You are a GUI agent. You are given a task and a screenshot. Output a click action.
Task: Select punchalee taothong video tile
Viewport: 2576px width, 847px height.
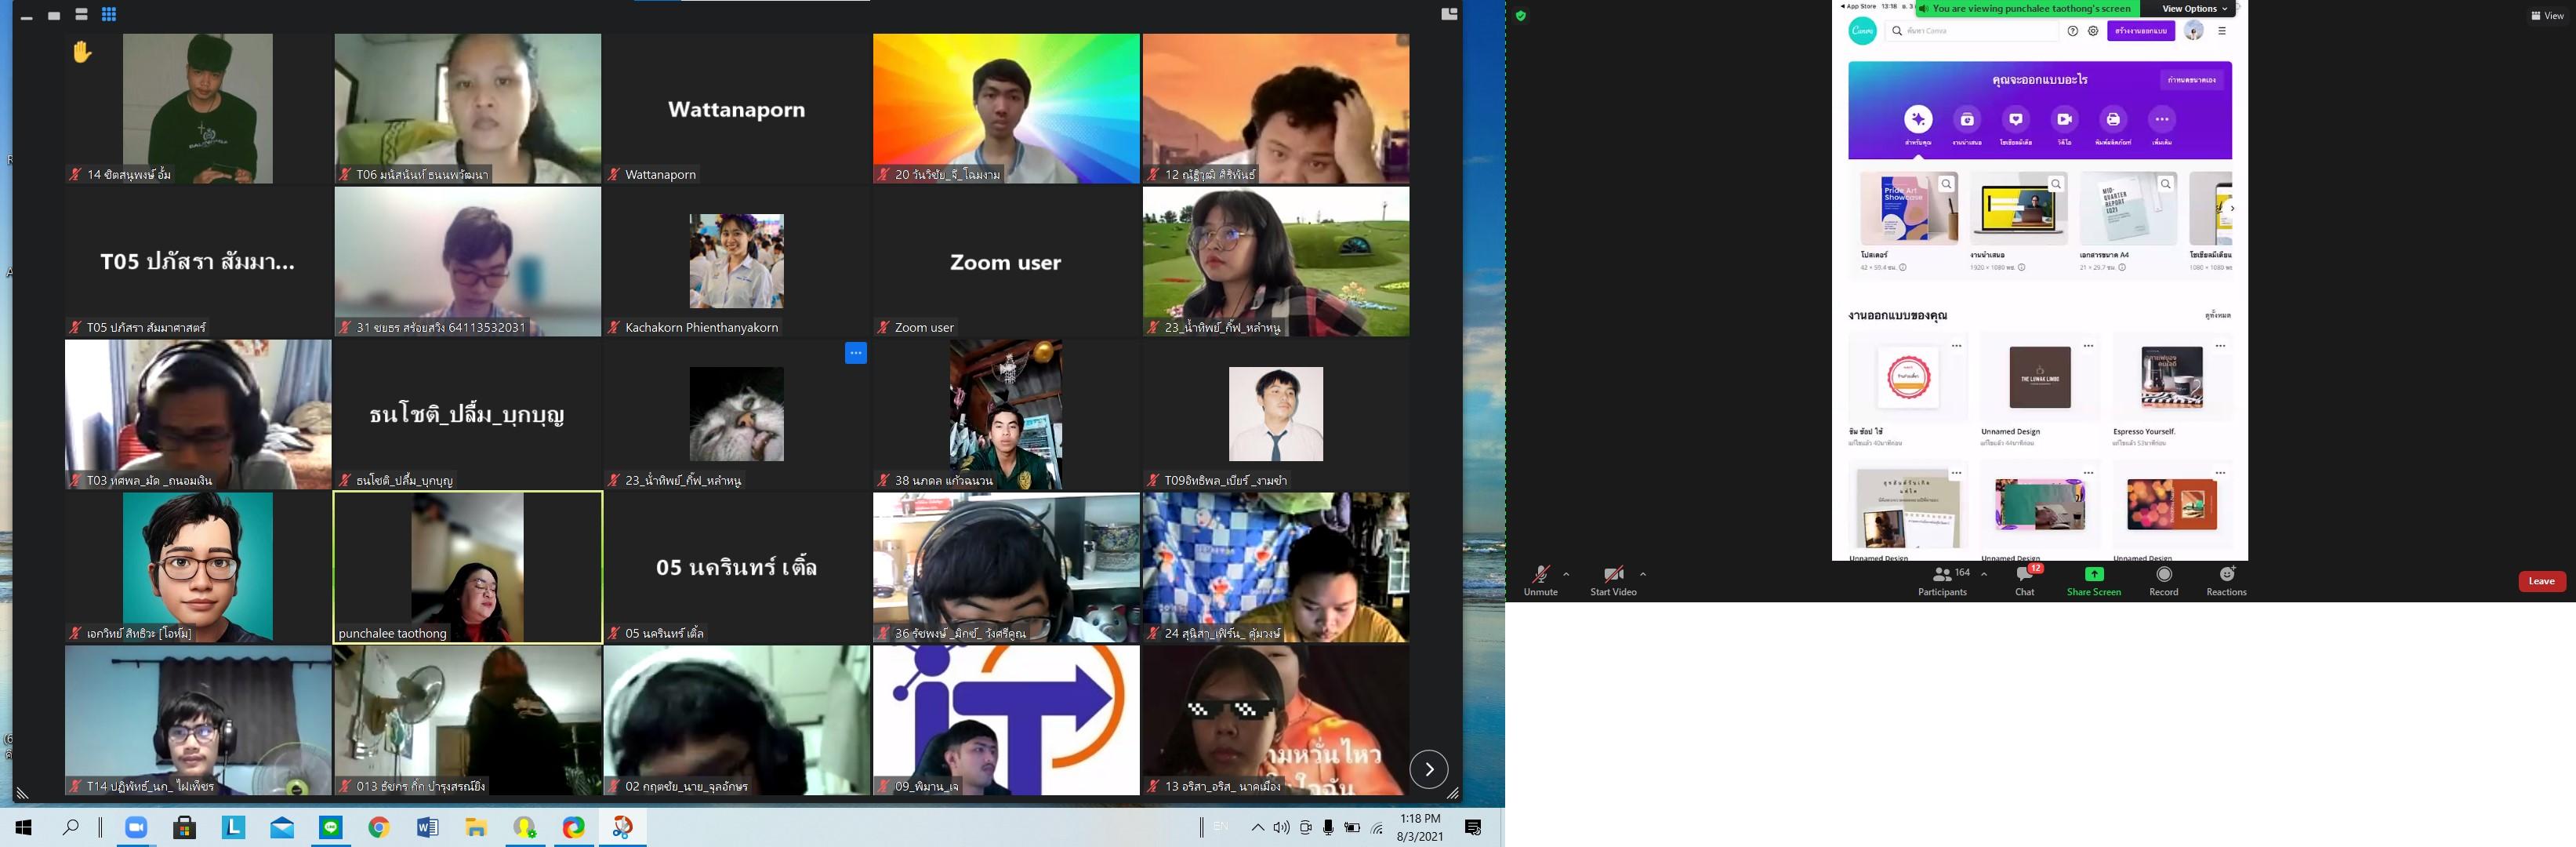tap(468, 567)
